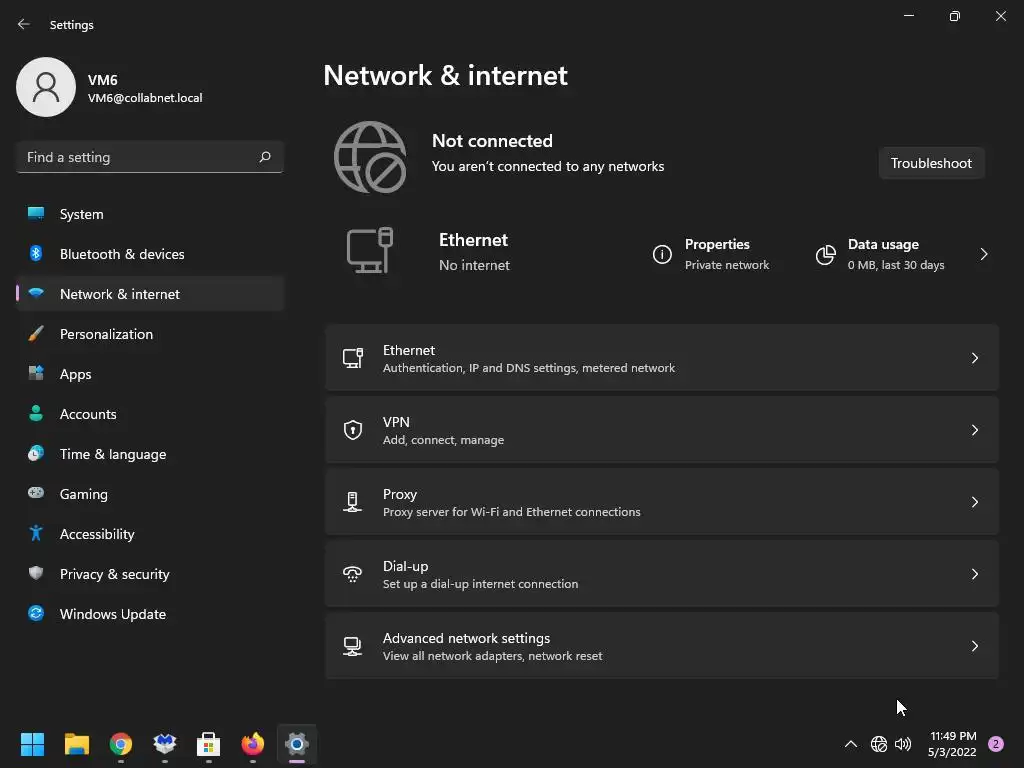Show hidden icons tray chevron
1024x768 pixels.
point(851,744)
